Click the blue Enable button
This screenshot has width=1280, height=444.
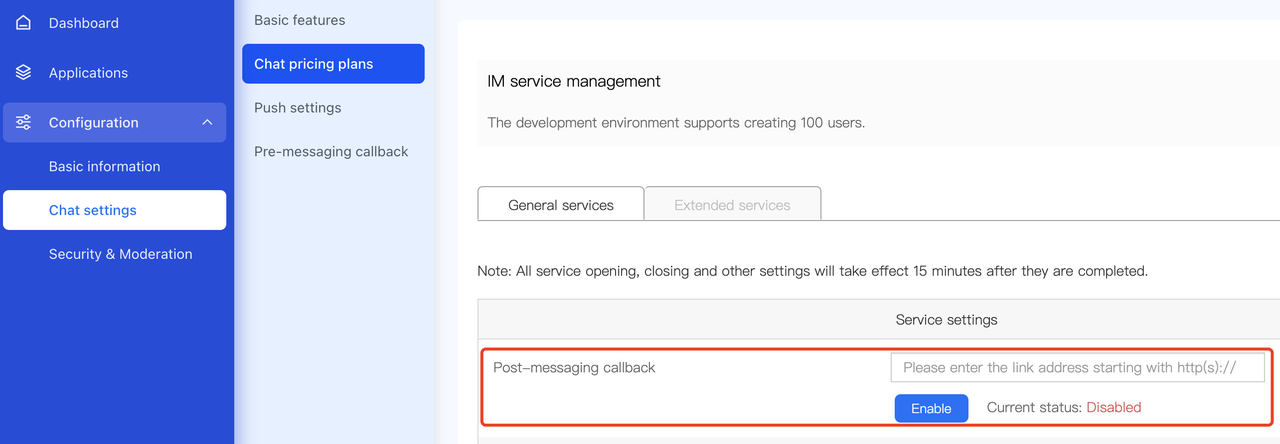coord(931,408)
